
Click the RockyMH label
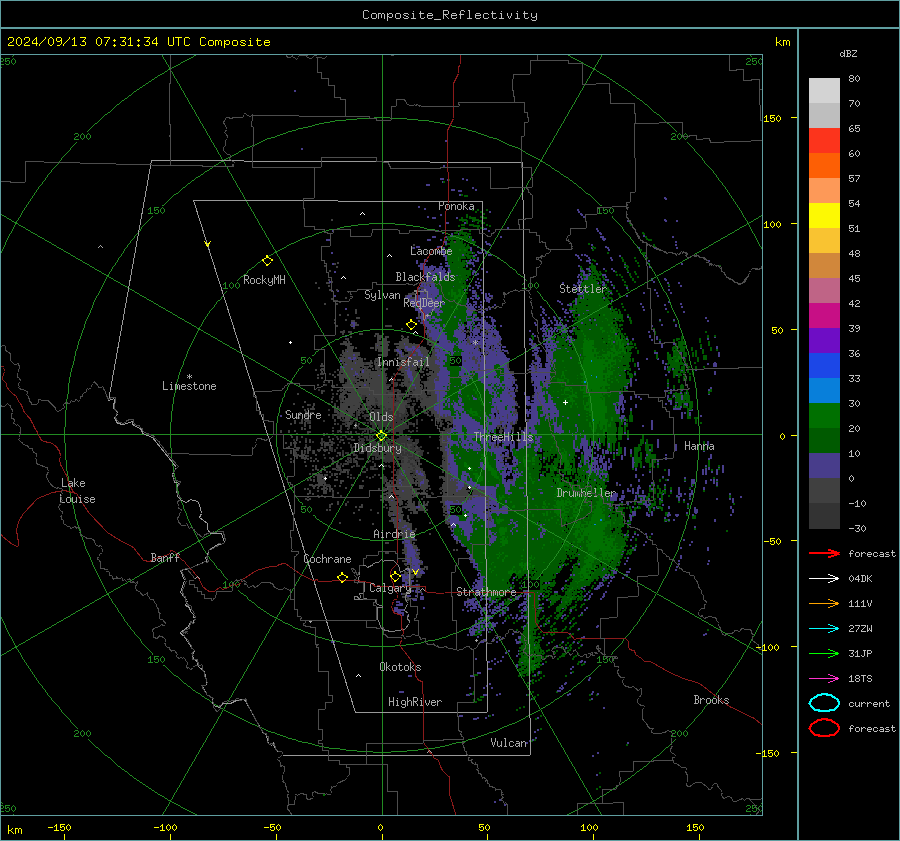264,280
